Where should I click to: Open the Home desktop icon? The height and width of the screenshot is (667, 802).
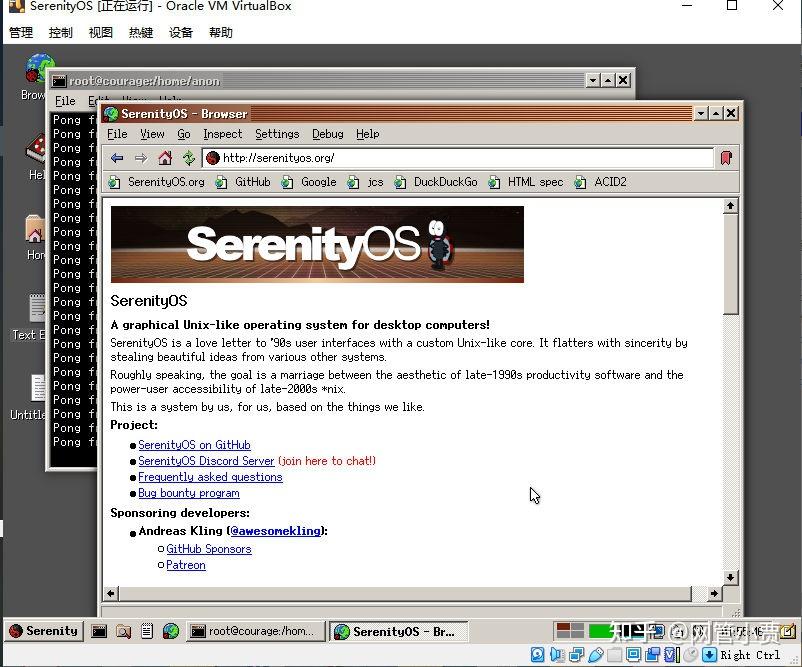click(35, 237)
